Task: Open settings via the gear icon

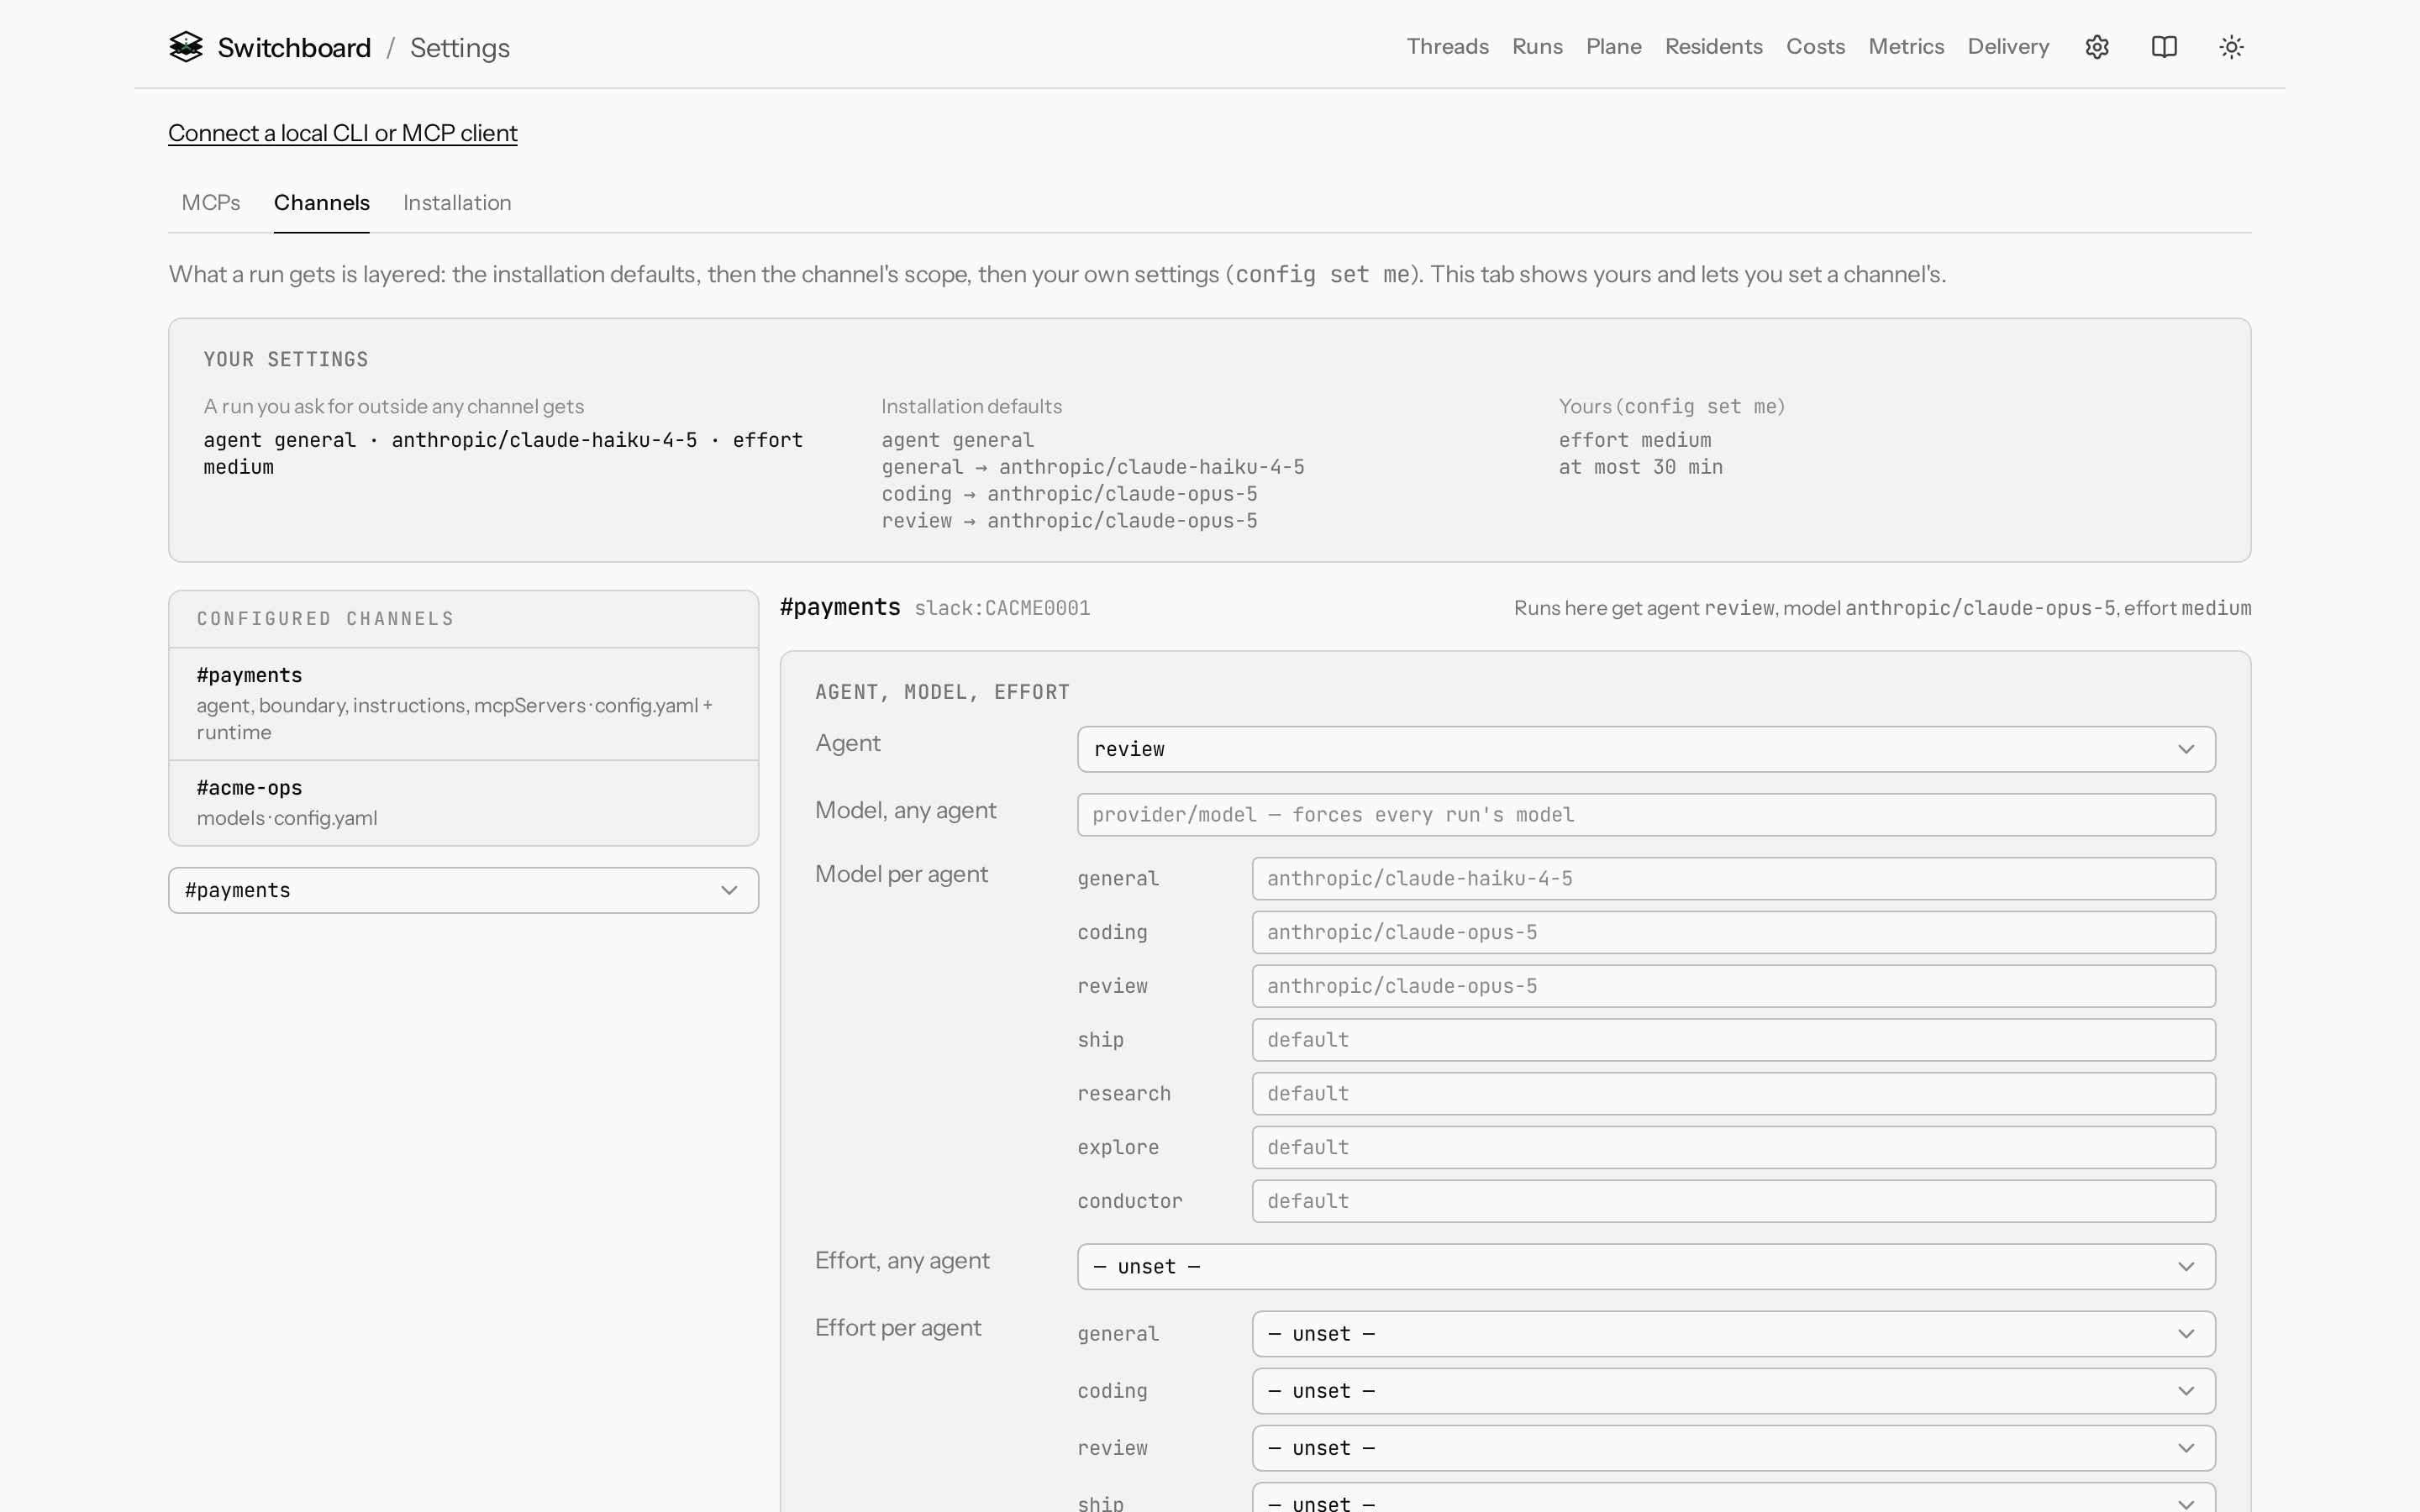Action: 2097,47
